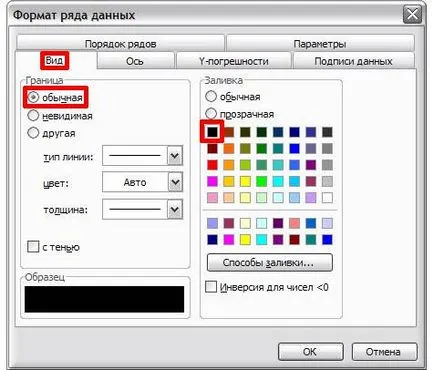Open the Ось tab

135,61
